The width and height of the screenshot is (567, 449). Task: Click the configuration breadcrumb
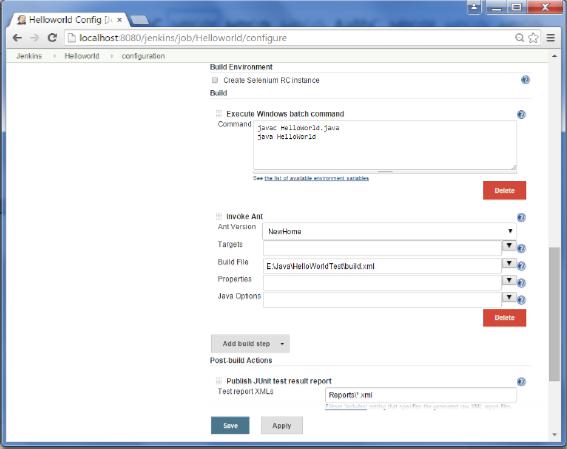(143, 56)
